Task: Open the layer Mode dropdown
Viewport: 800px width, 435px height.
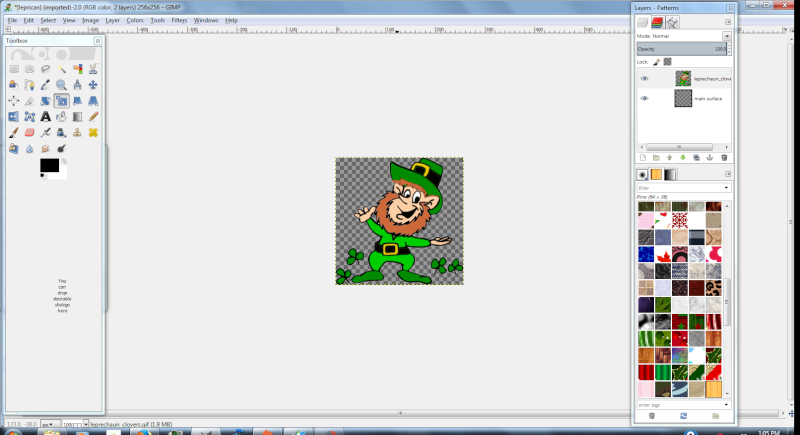Action: 727,36
